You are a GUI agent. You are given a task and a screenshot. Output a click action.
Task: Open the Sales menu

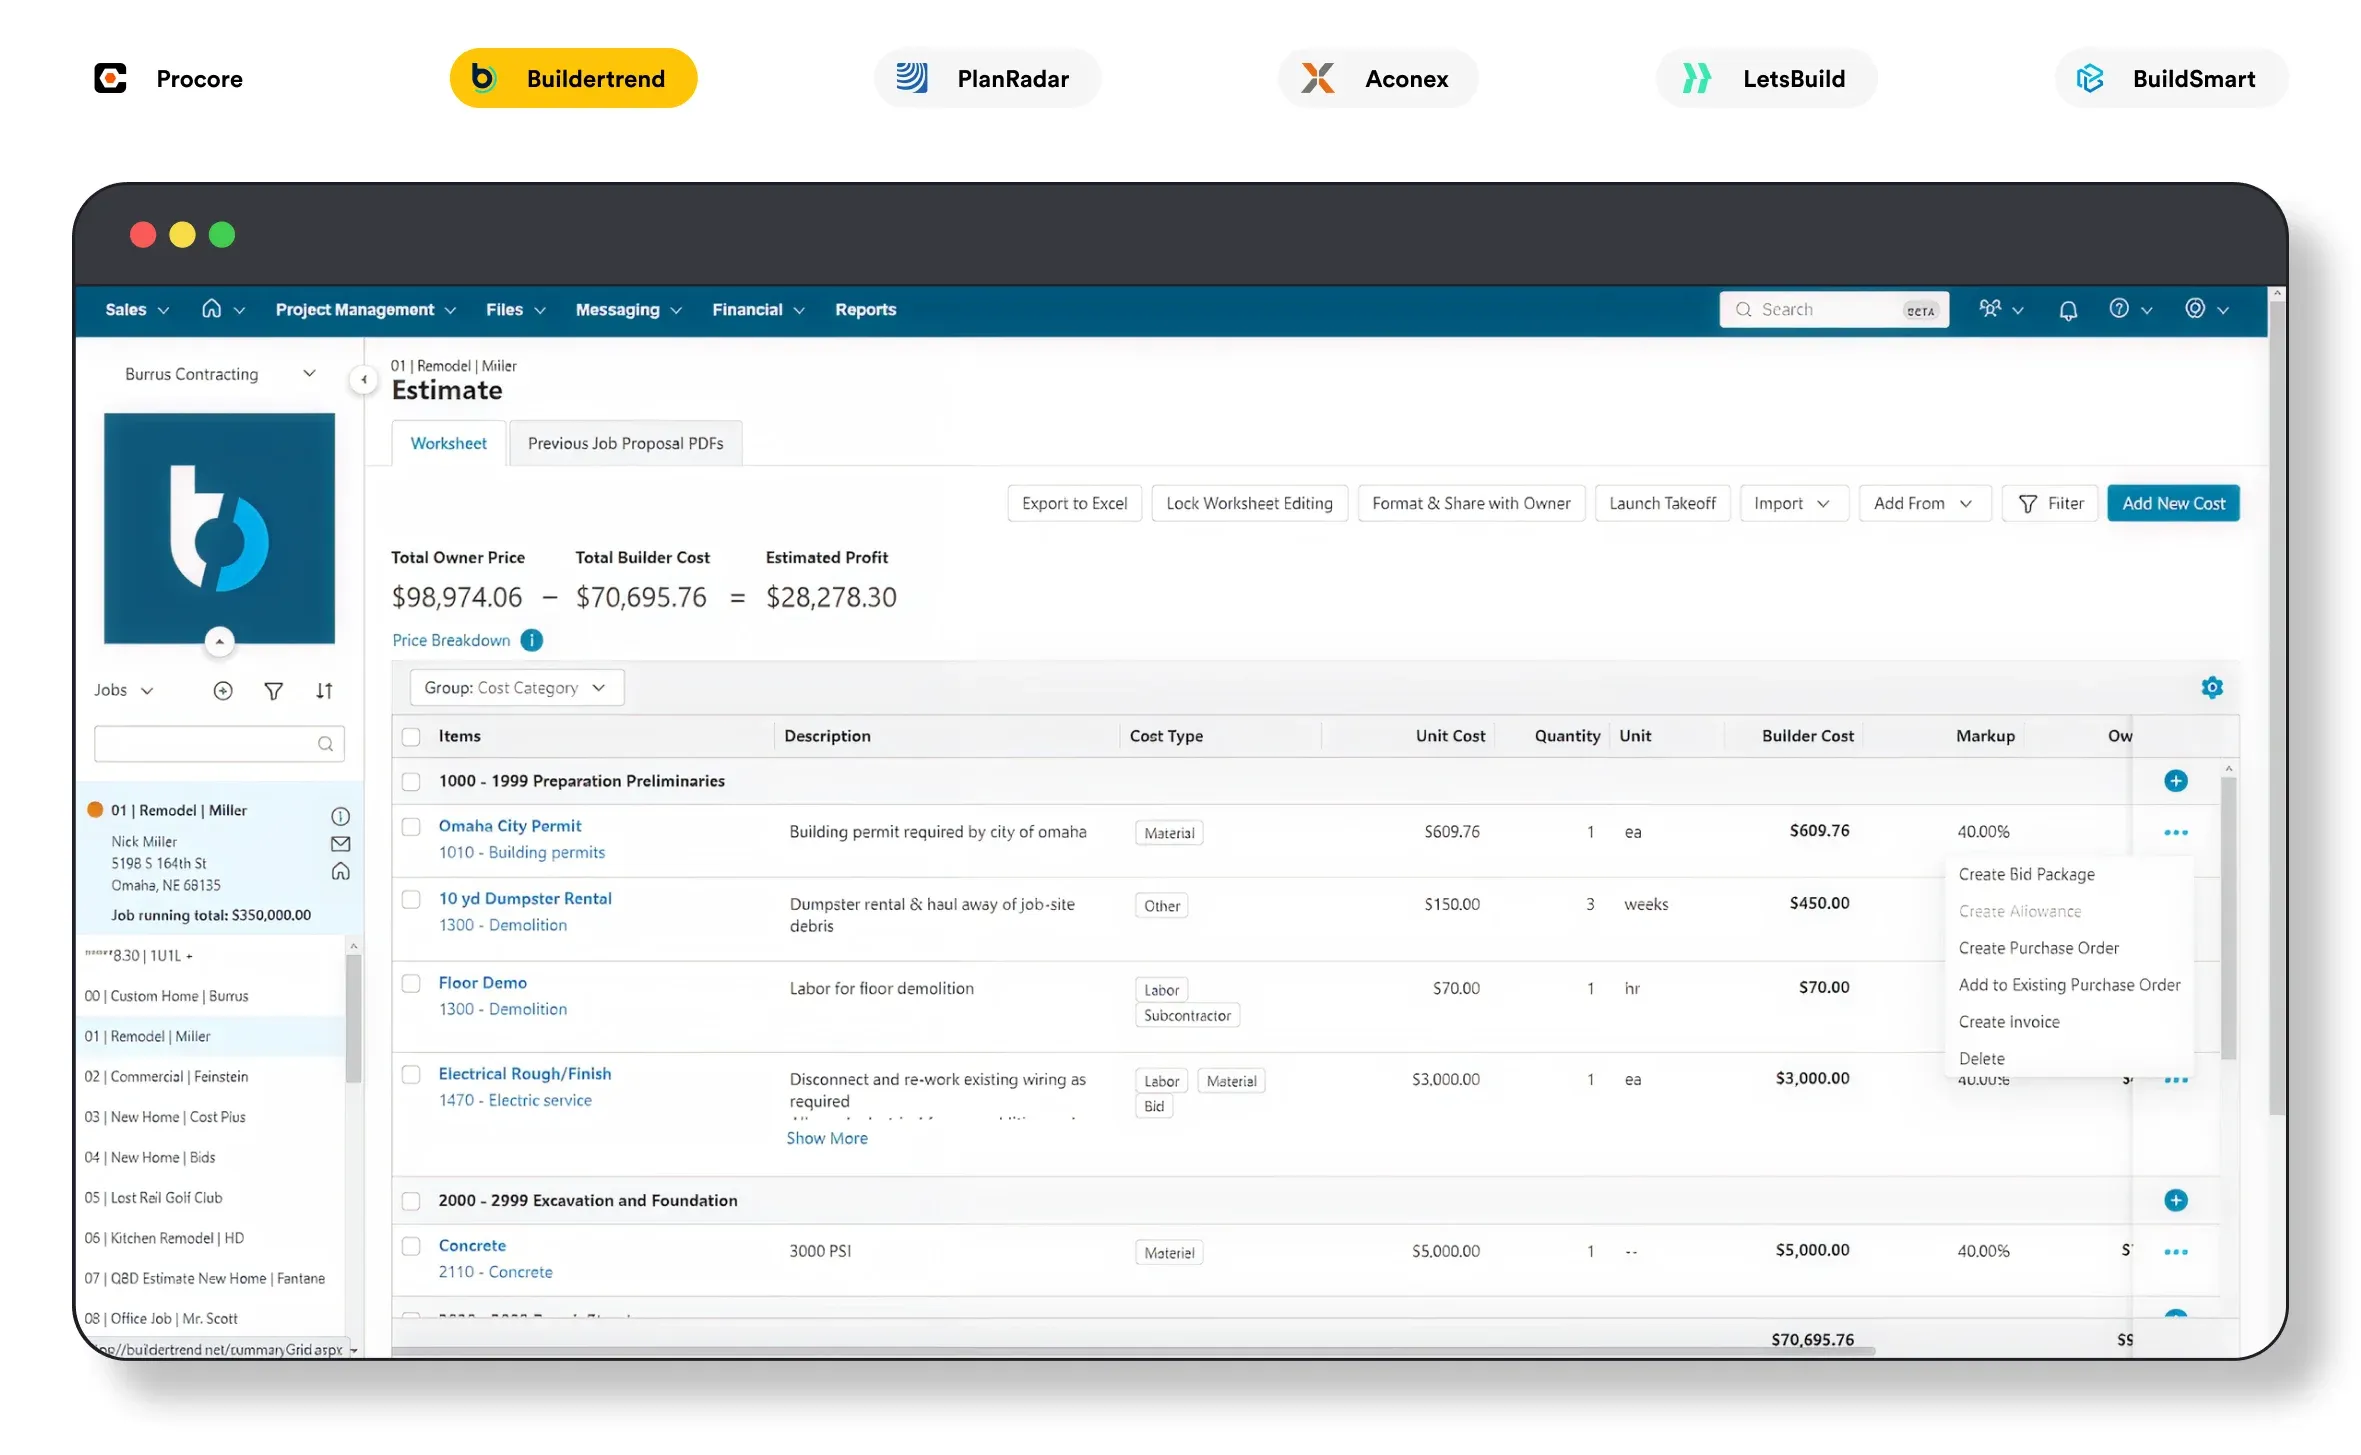(x=137, y=310)
